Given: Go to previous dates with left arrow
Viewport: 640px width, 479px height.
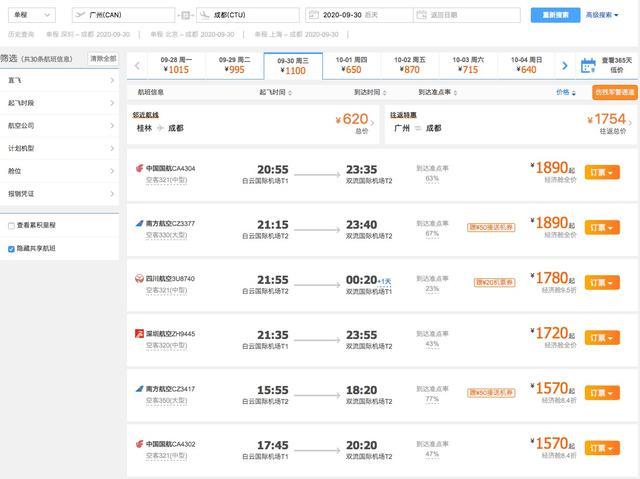Looking at the screenshot, I should [x=137, y=65].
